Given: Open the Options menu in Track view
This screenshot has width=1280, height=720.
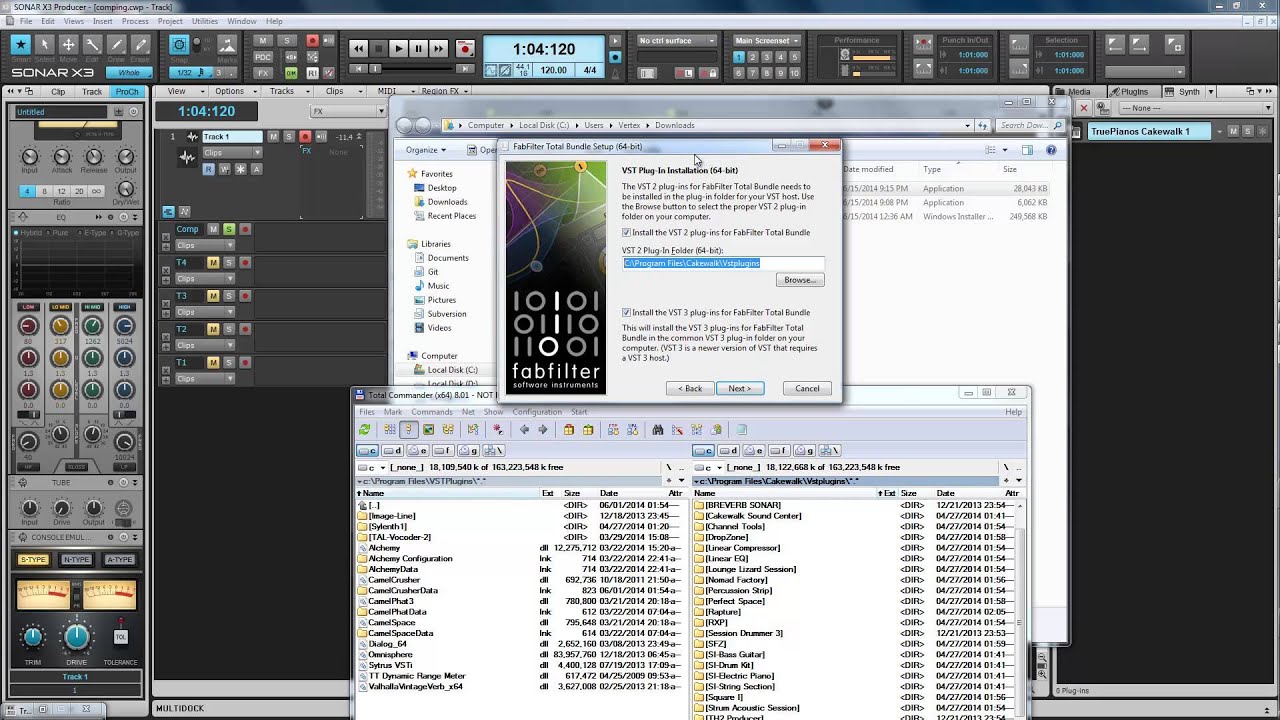Looking at the screenshot, I should (x=234, y=91).
